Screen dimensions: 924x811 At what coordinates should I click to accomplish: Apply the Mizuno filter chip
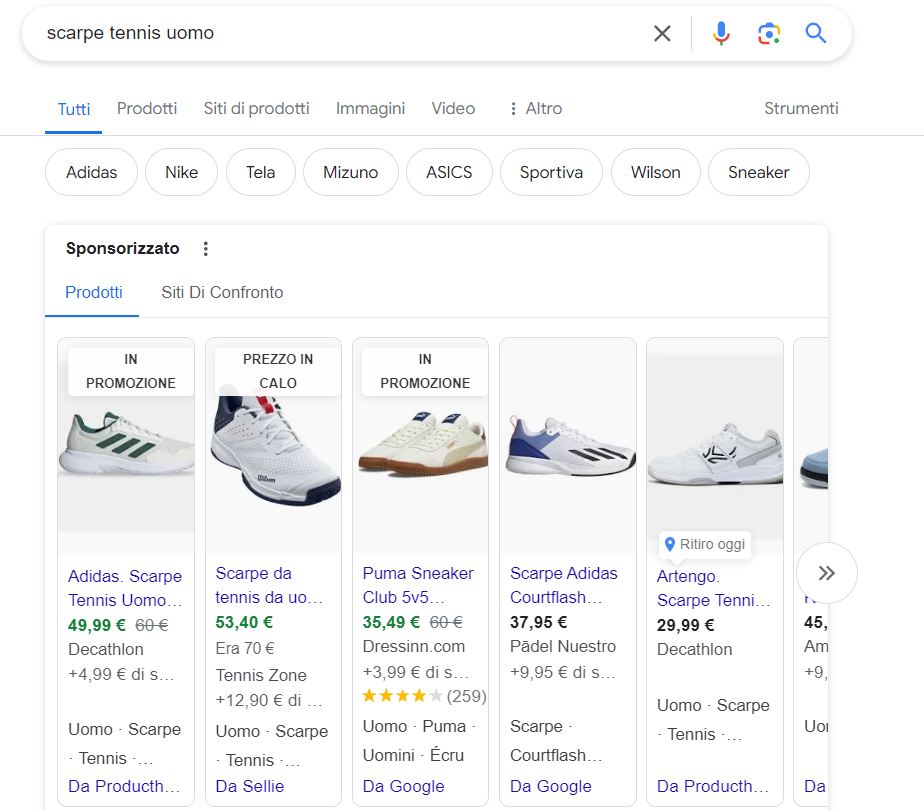tap(350, 172)
